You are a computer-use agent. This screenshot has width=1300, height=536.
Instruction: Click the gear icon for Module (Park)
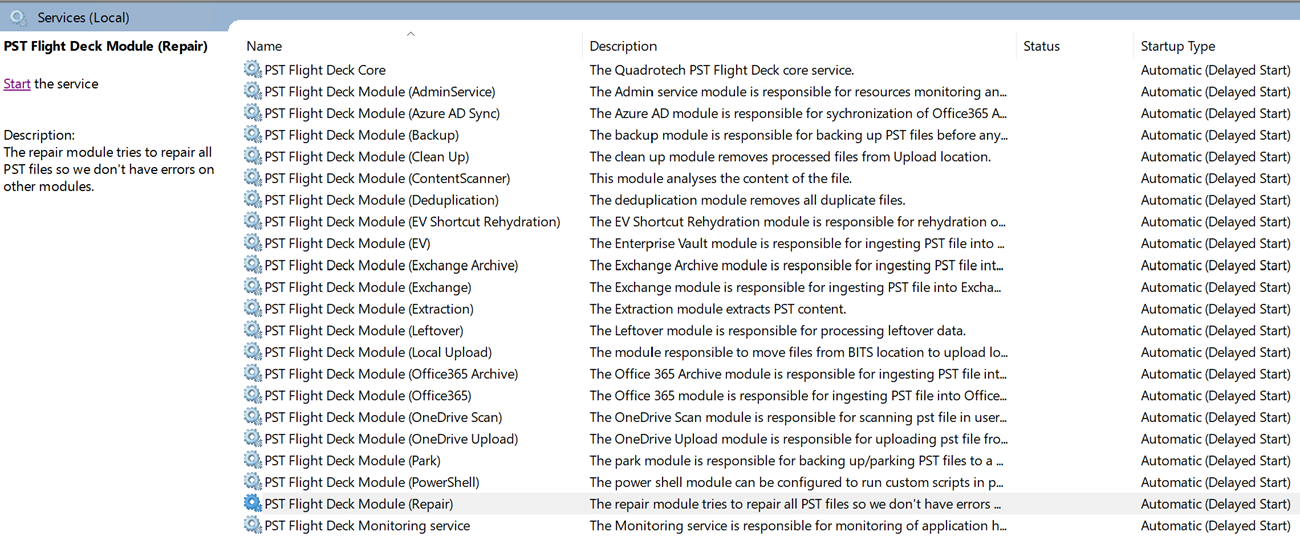[253, 460]
